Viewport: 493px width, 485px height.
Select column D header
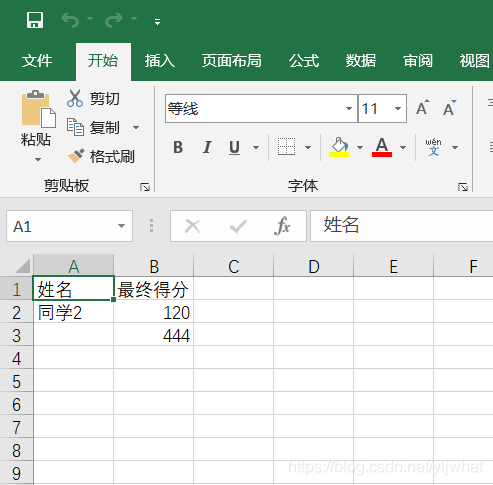(x=314, y=265)
